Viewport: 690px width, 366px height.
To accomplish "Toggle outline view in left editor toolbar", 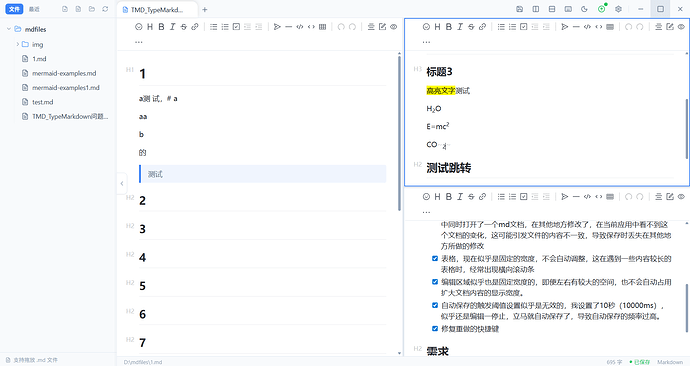I will tap(371, 27).
